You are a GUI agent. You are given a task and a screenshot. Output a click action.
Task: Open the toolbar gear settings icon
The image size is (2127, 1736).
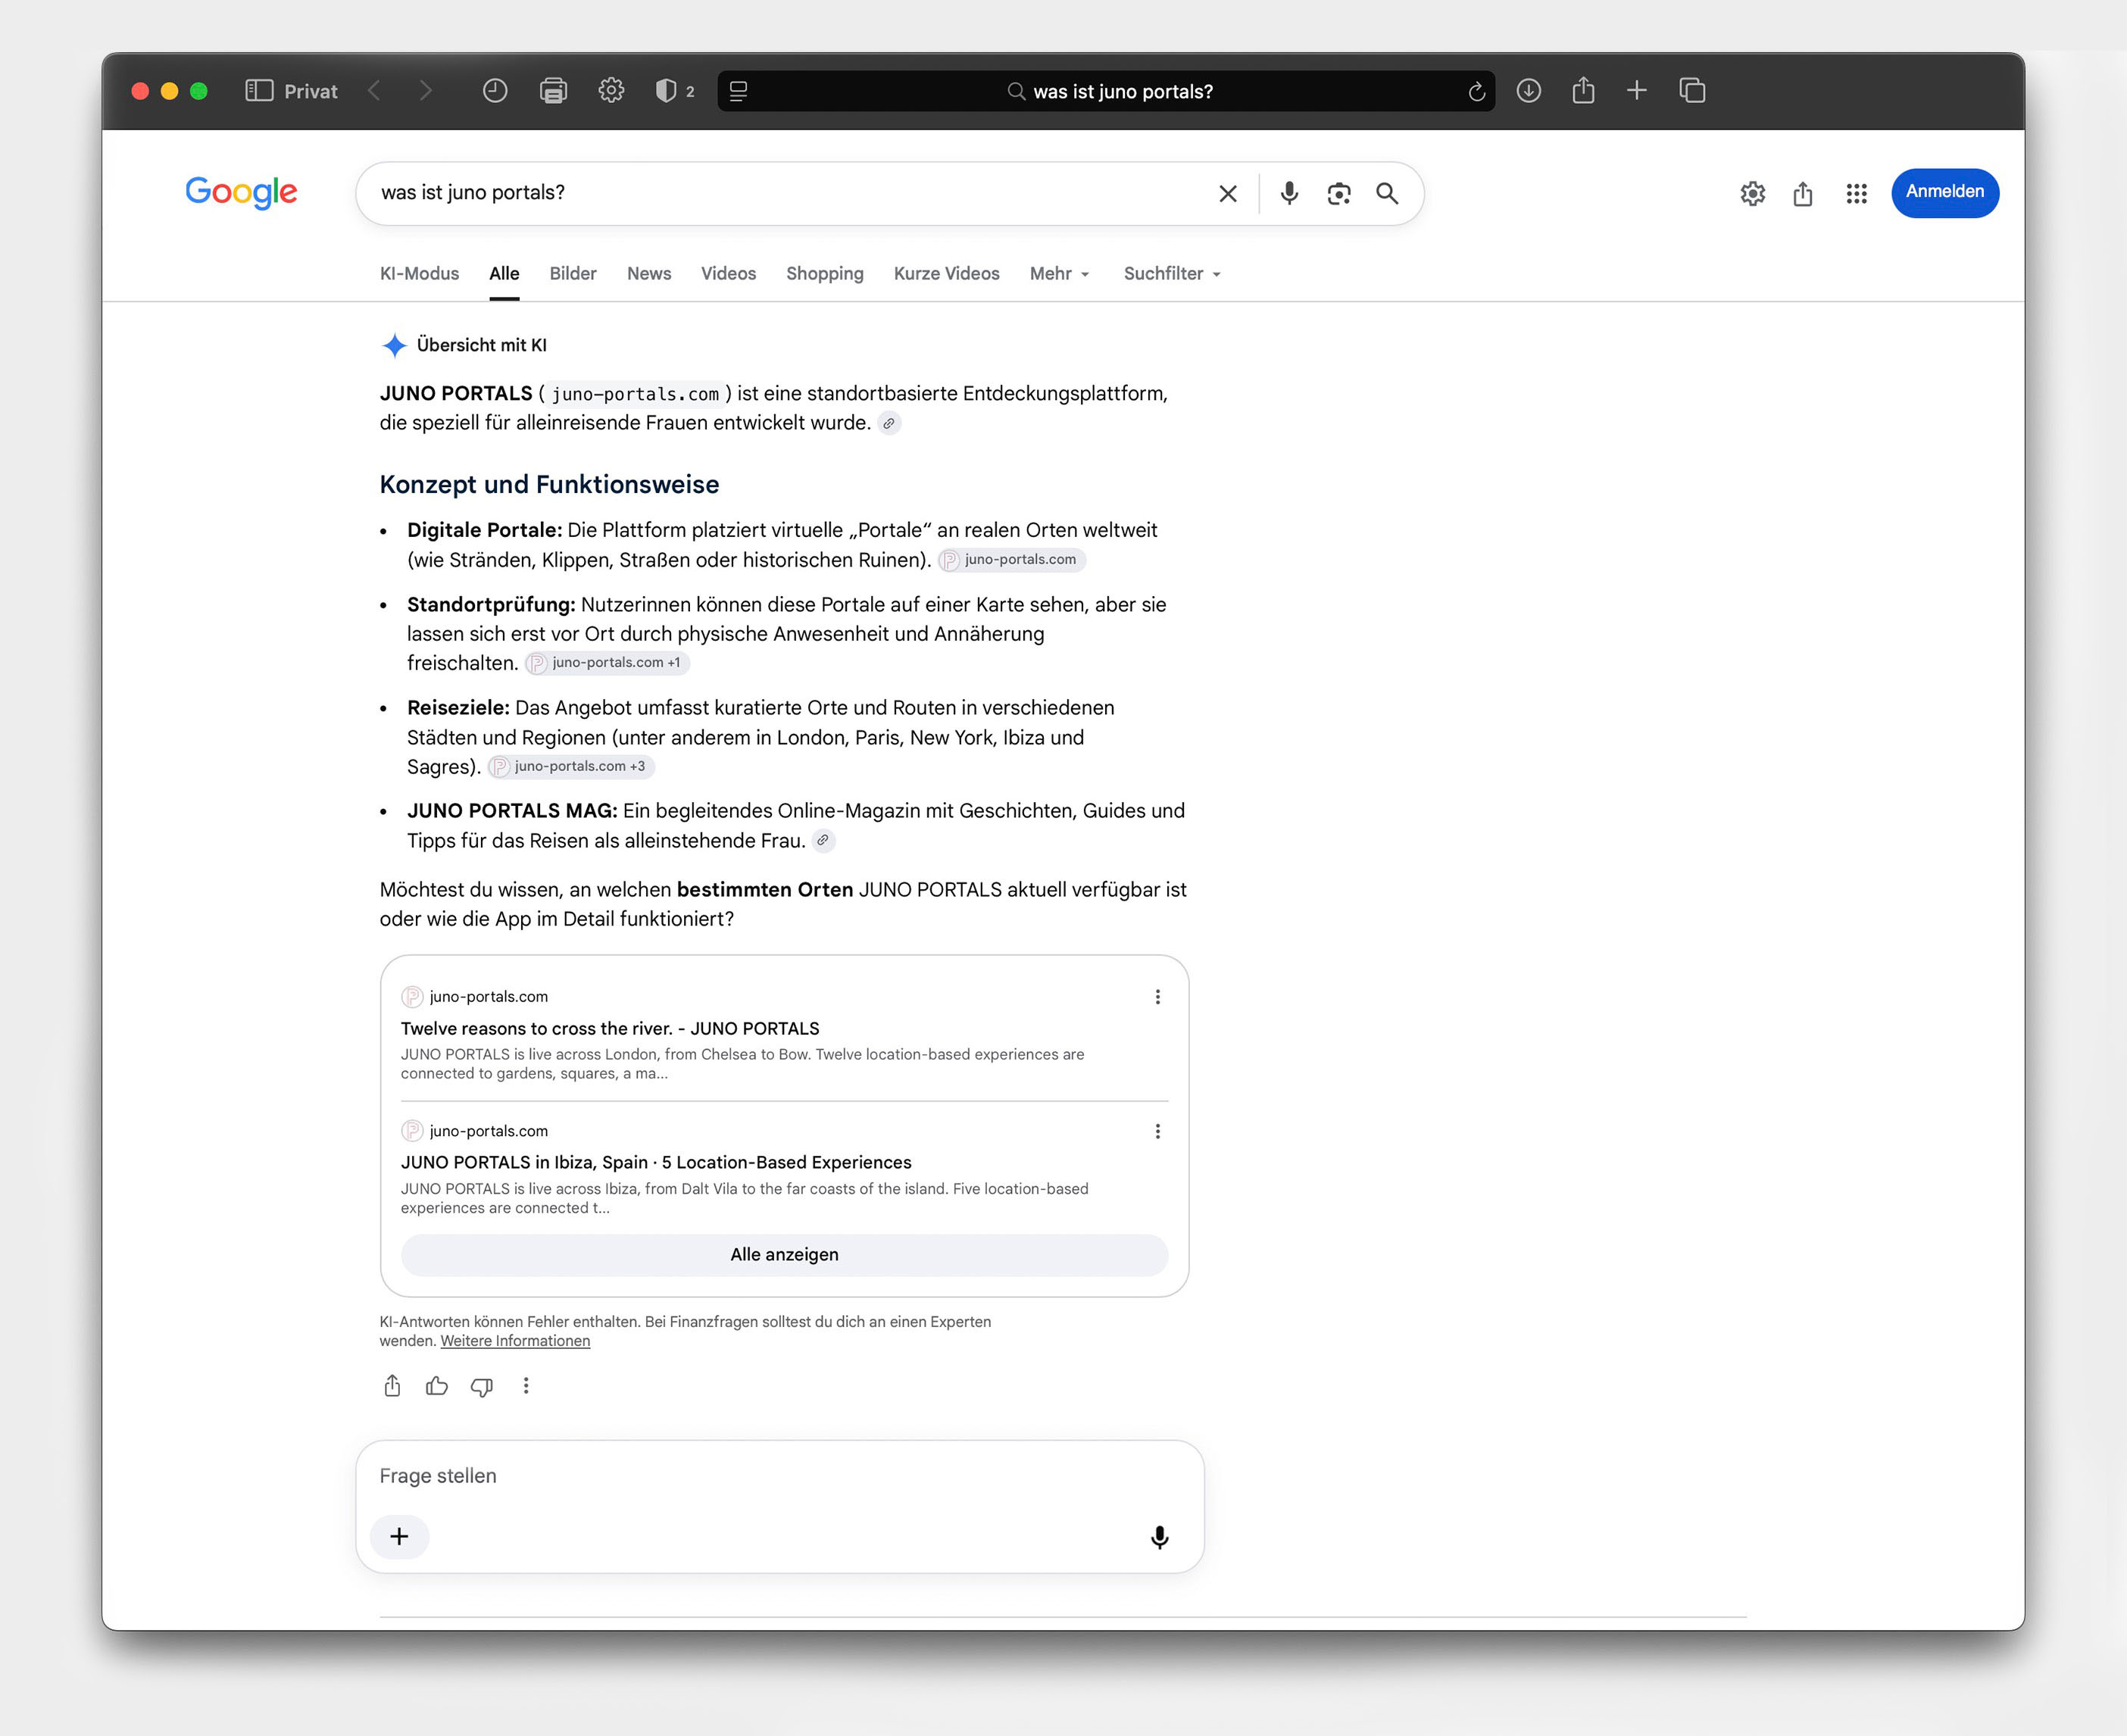click(x=611, y=91)
